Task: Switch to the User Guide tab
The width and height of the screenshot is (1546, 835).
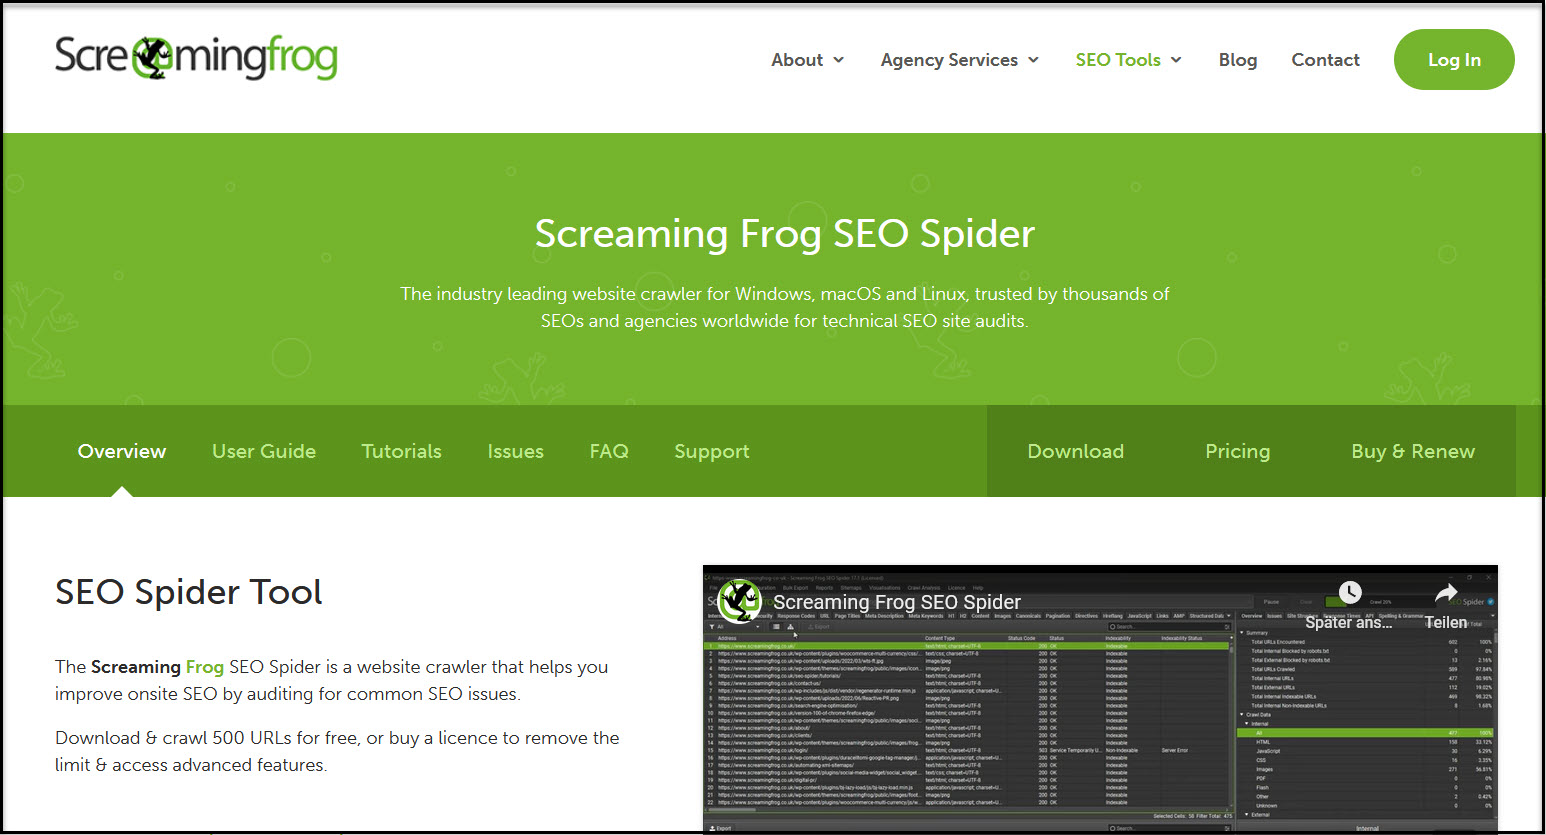Action: click(264, 451)
